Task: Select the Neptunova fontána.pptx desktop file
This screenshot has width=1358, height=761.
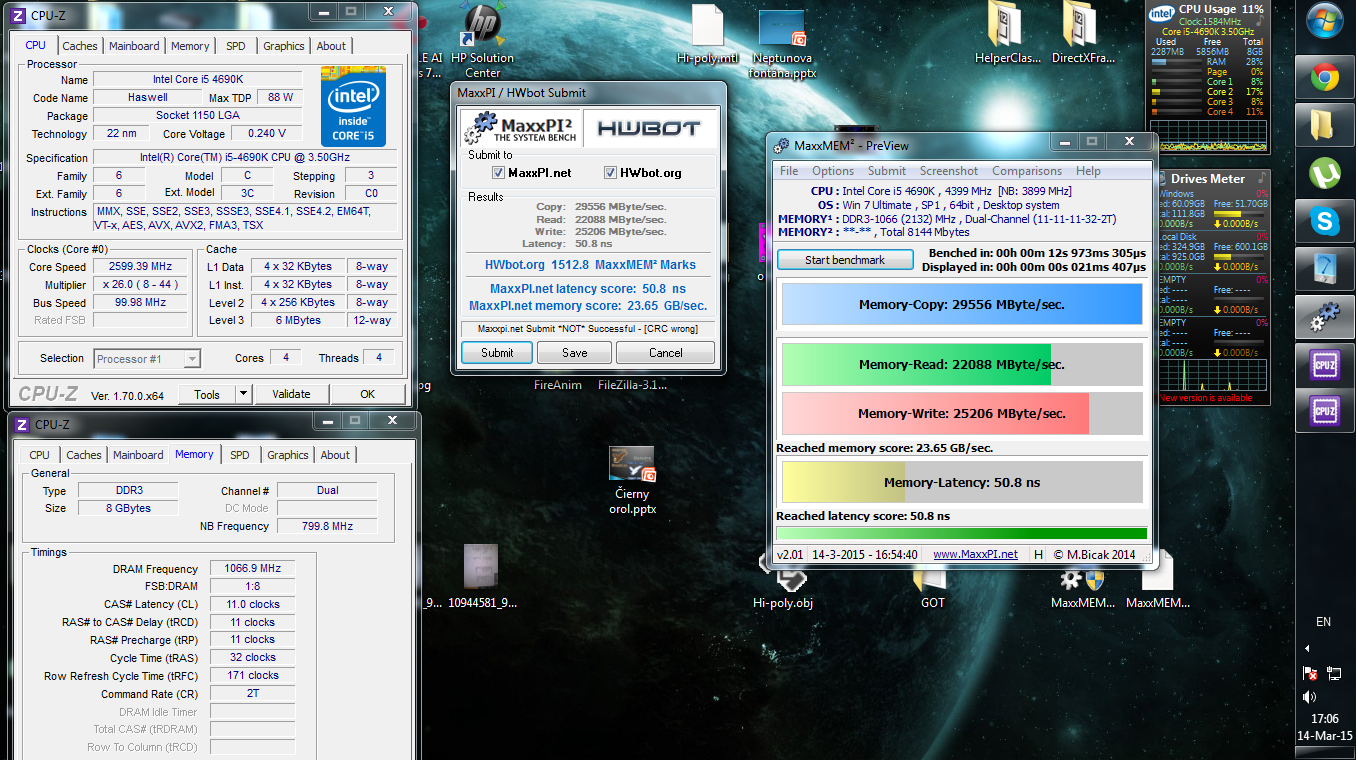Action: coord(781,45)
